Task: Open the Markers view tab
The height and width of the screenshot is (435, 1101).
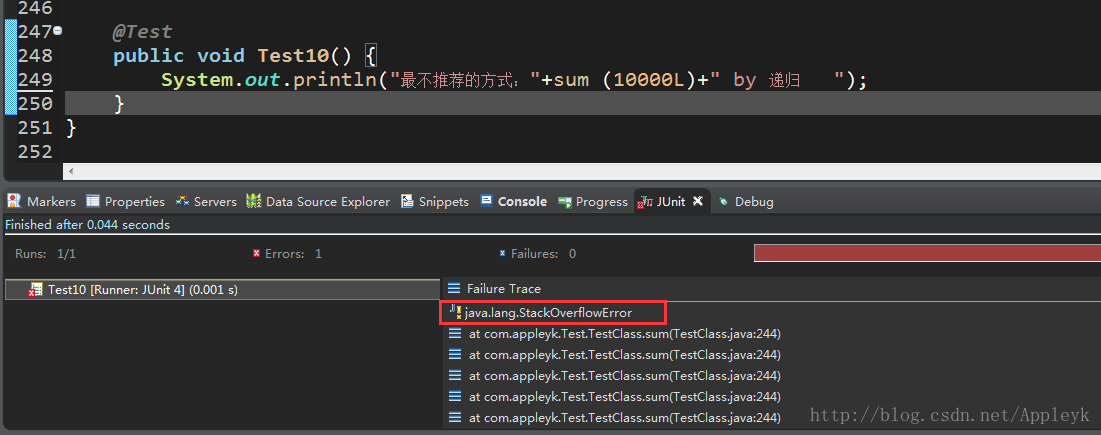Action: pyautogui.click(x=41, y=201)
